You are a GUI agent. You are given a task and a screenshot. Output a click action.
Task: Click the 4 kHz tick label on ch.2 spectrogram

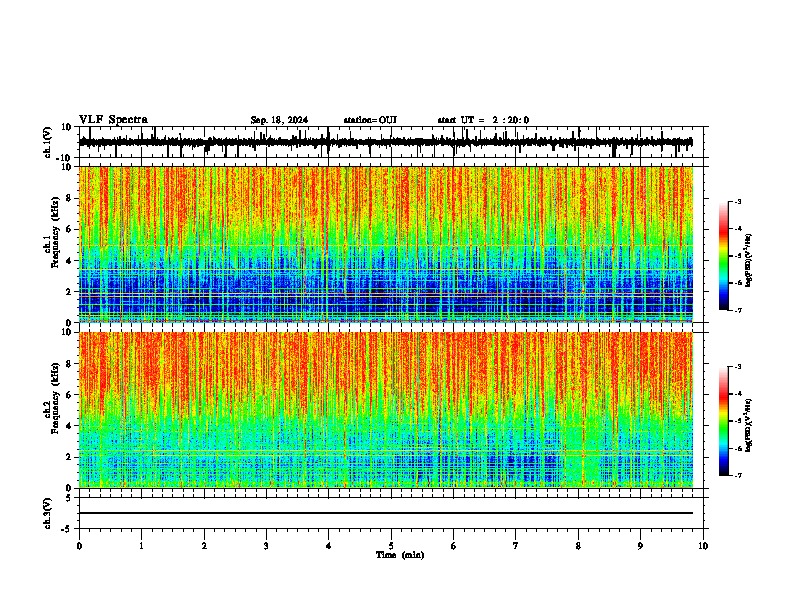[x=70, y=426]
